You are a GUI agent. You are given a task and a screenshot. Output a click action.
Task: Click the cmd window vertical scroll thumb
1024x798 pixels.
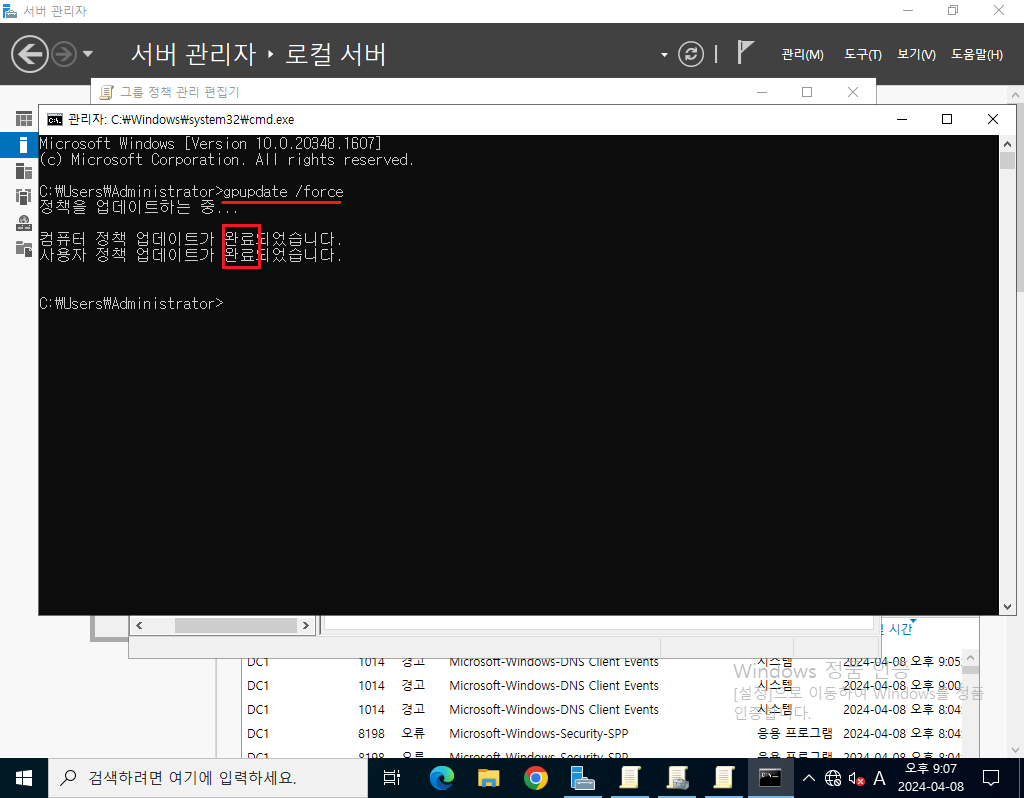pos(1007,161)
